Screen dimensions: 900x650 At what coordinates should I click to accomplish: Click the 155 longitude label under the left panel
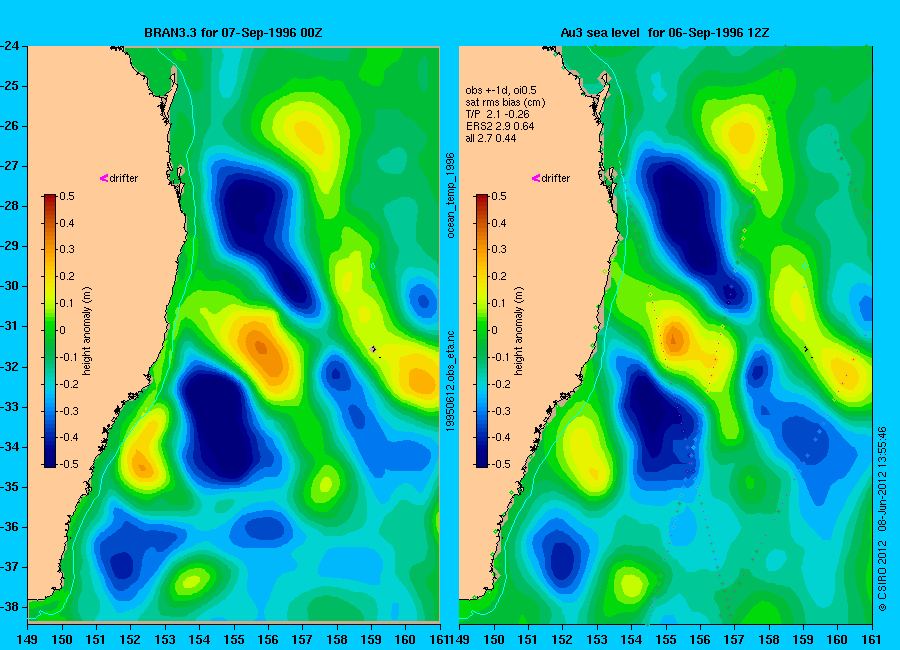pyautogui.click(x=234, y=640)
